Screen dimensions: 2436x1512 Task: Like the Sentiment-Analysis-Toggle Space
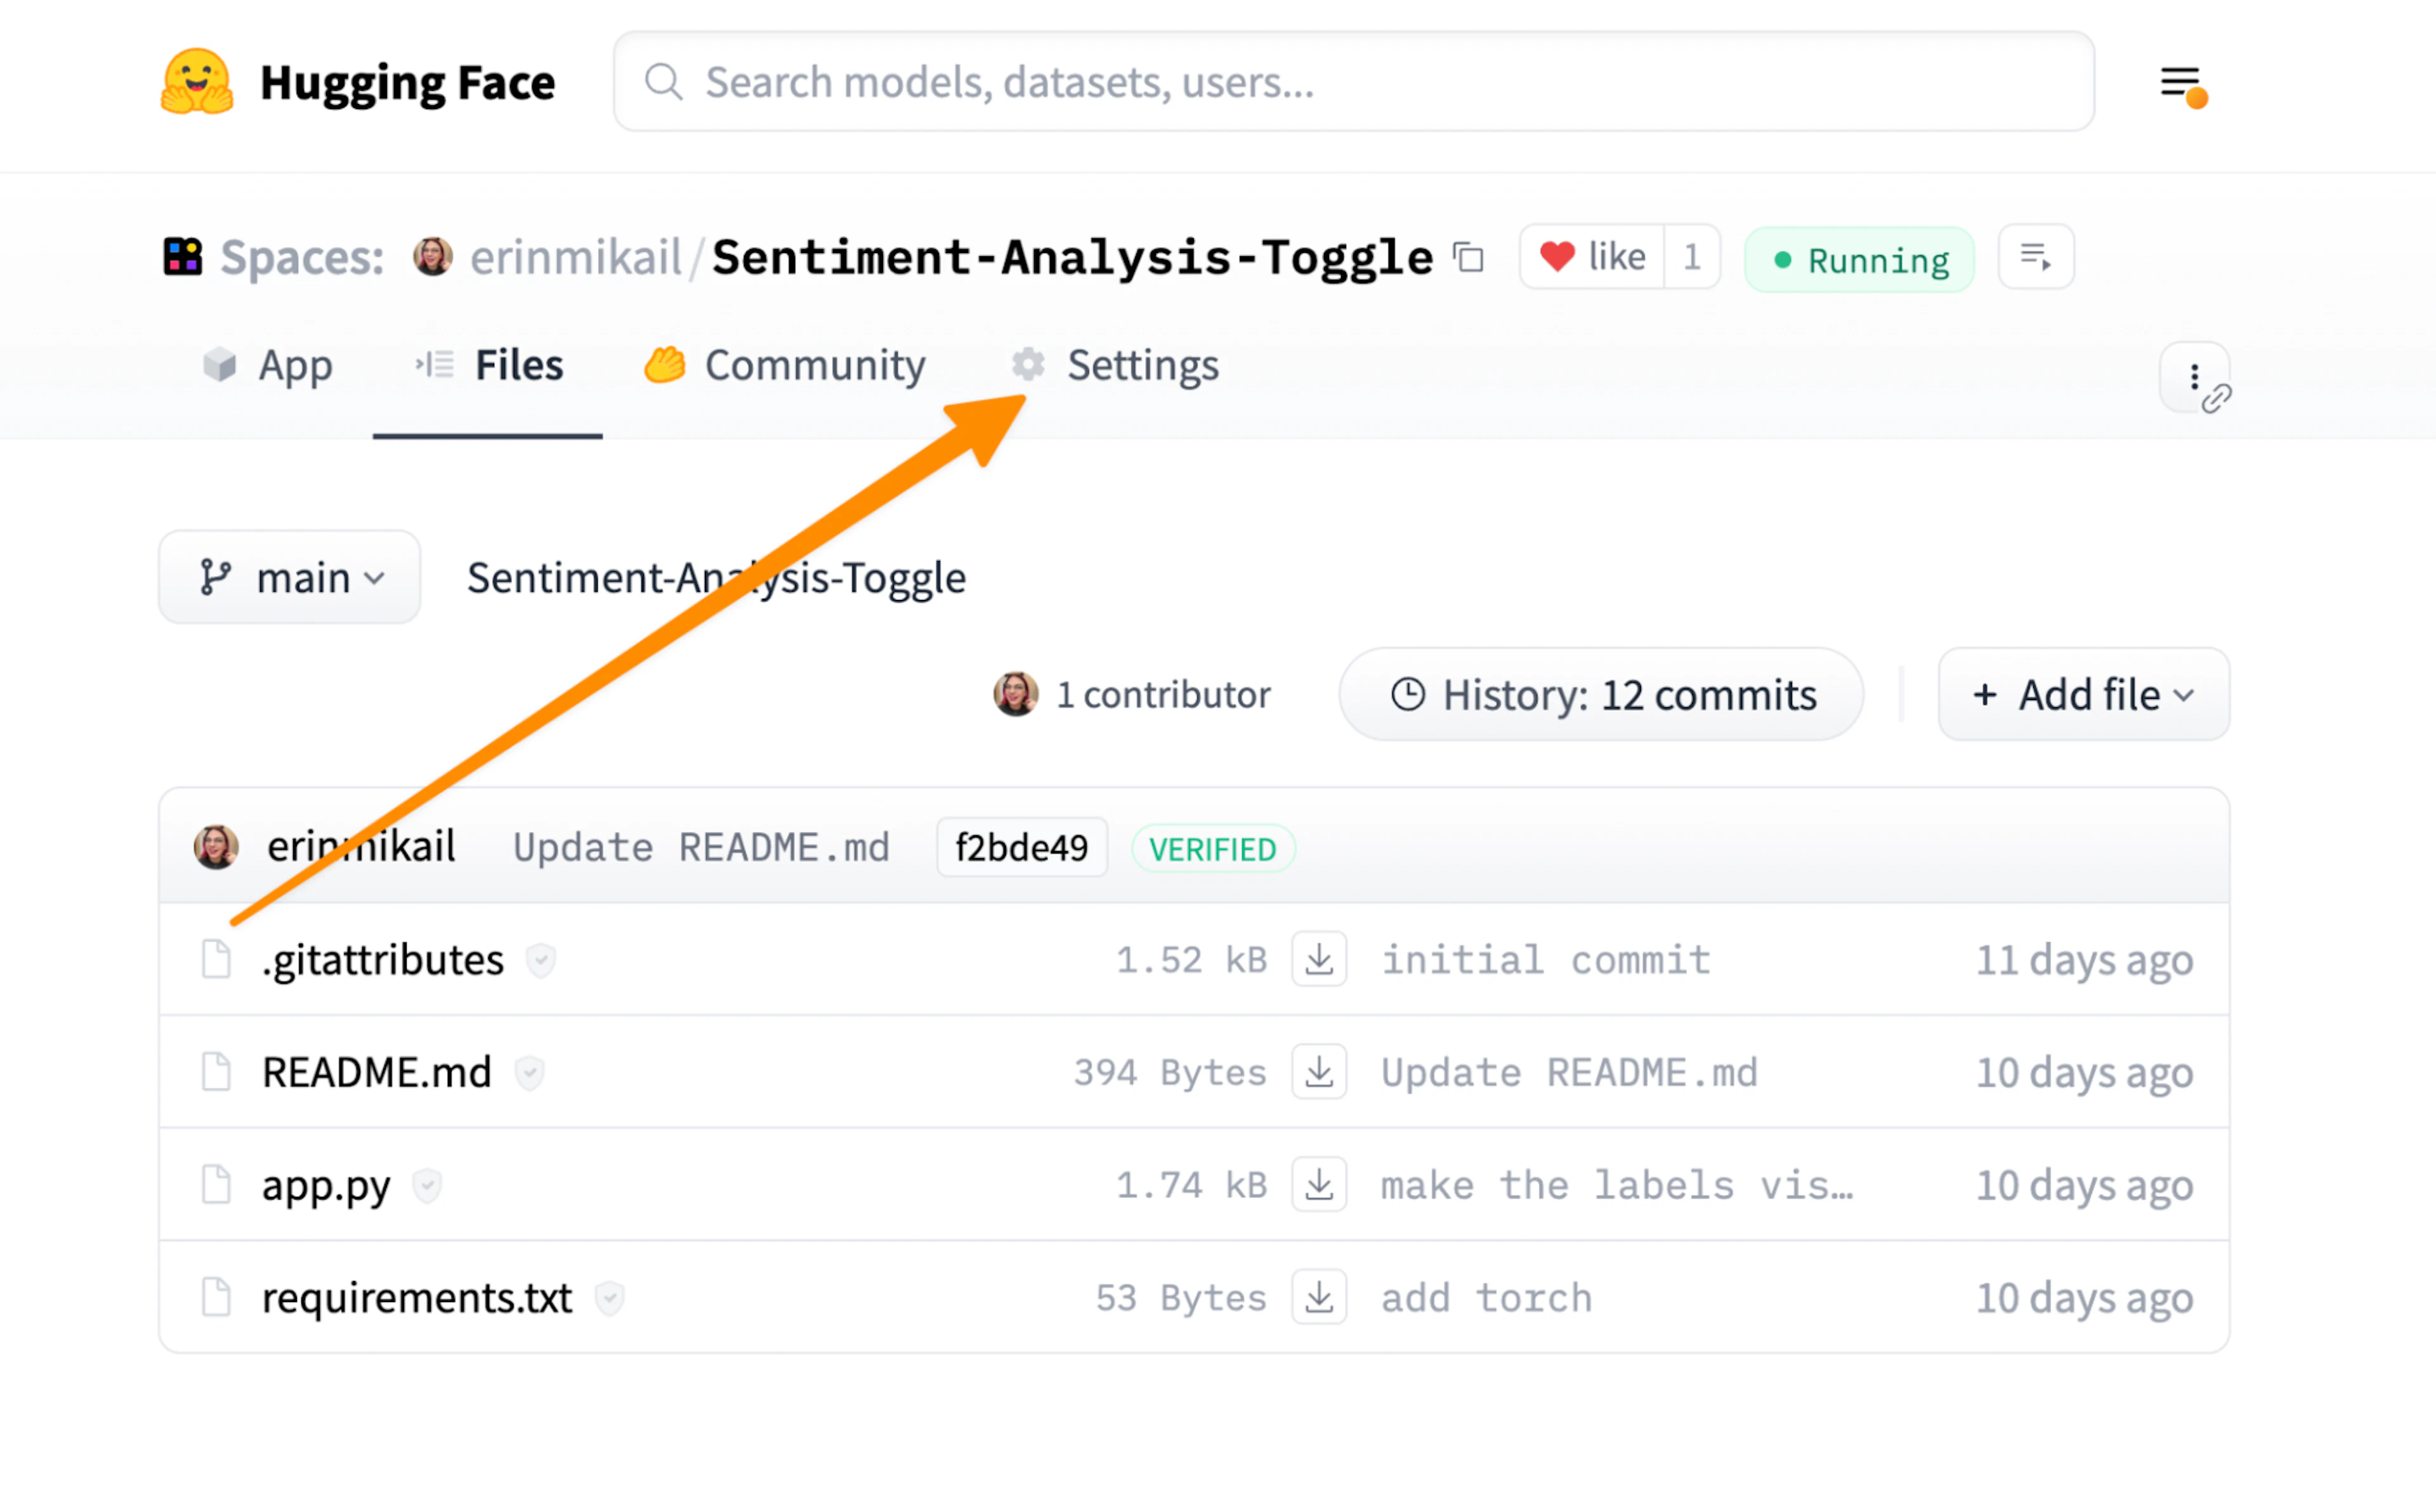(1590, 257)
